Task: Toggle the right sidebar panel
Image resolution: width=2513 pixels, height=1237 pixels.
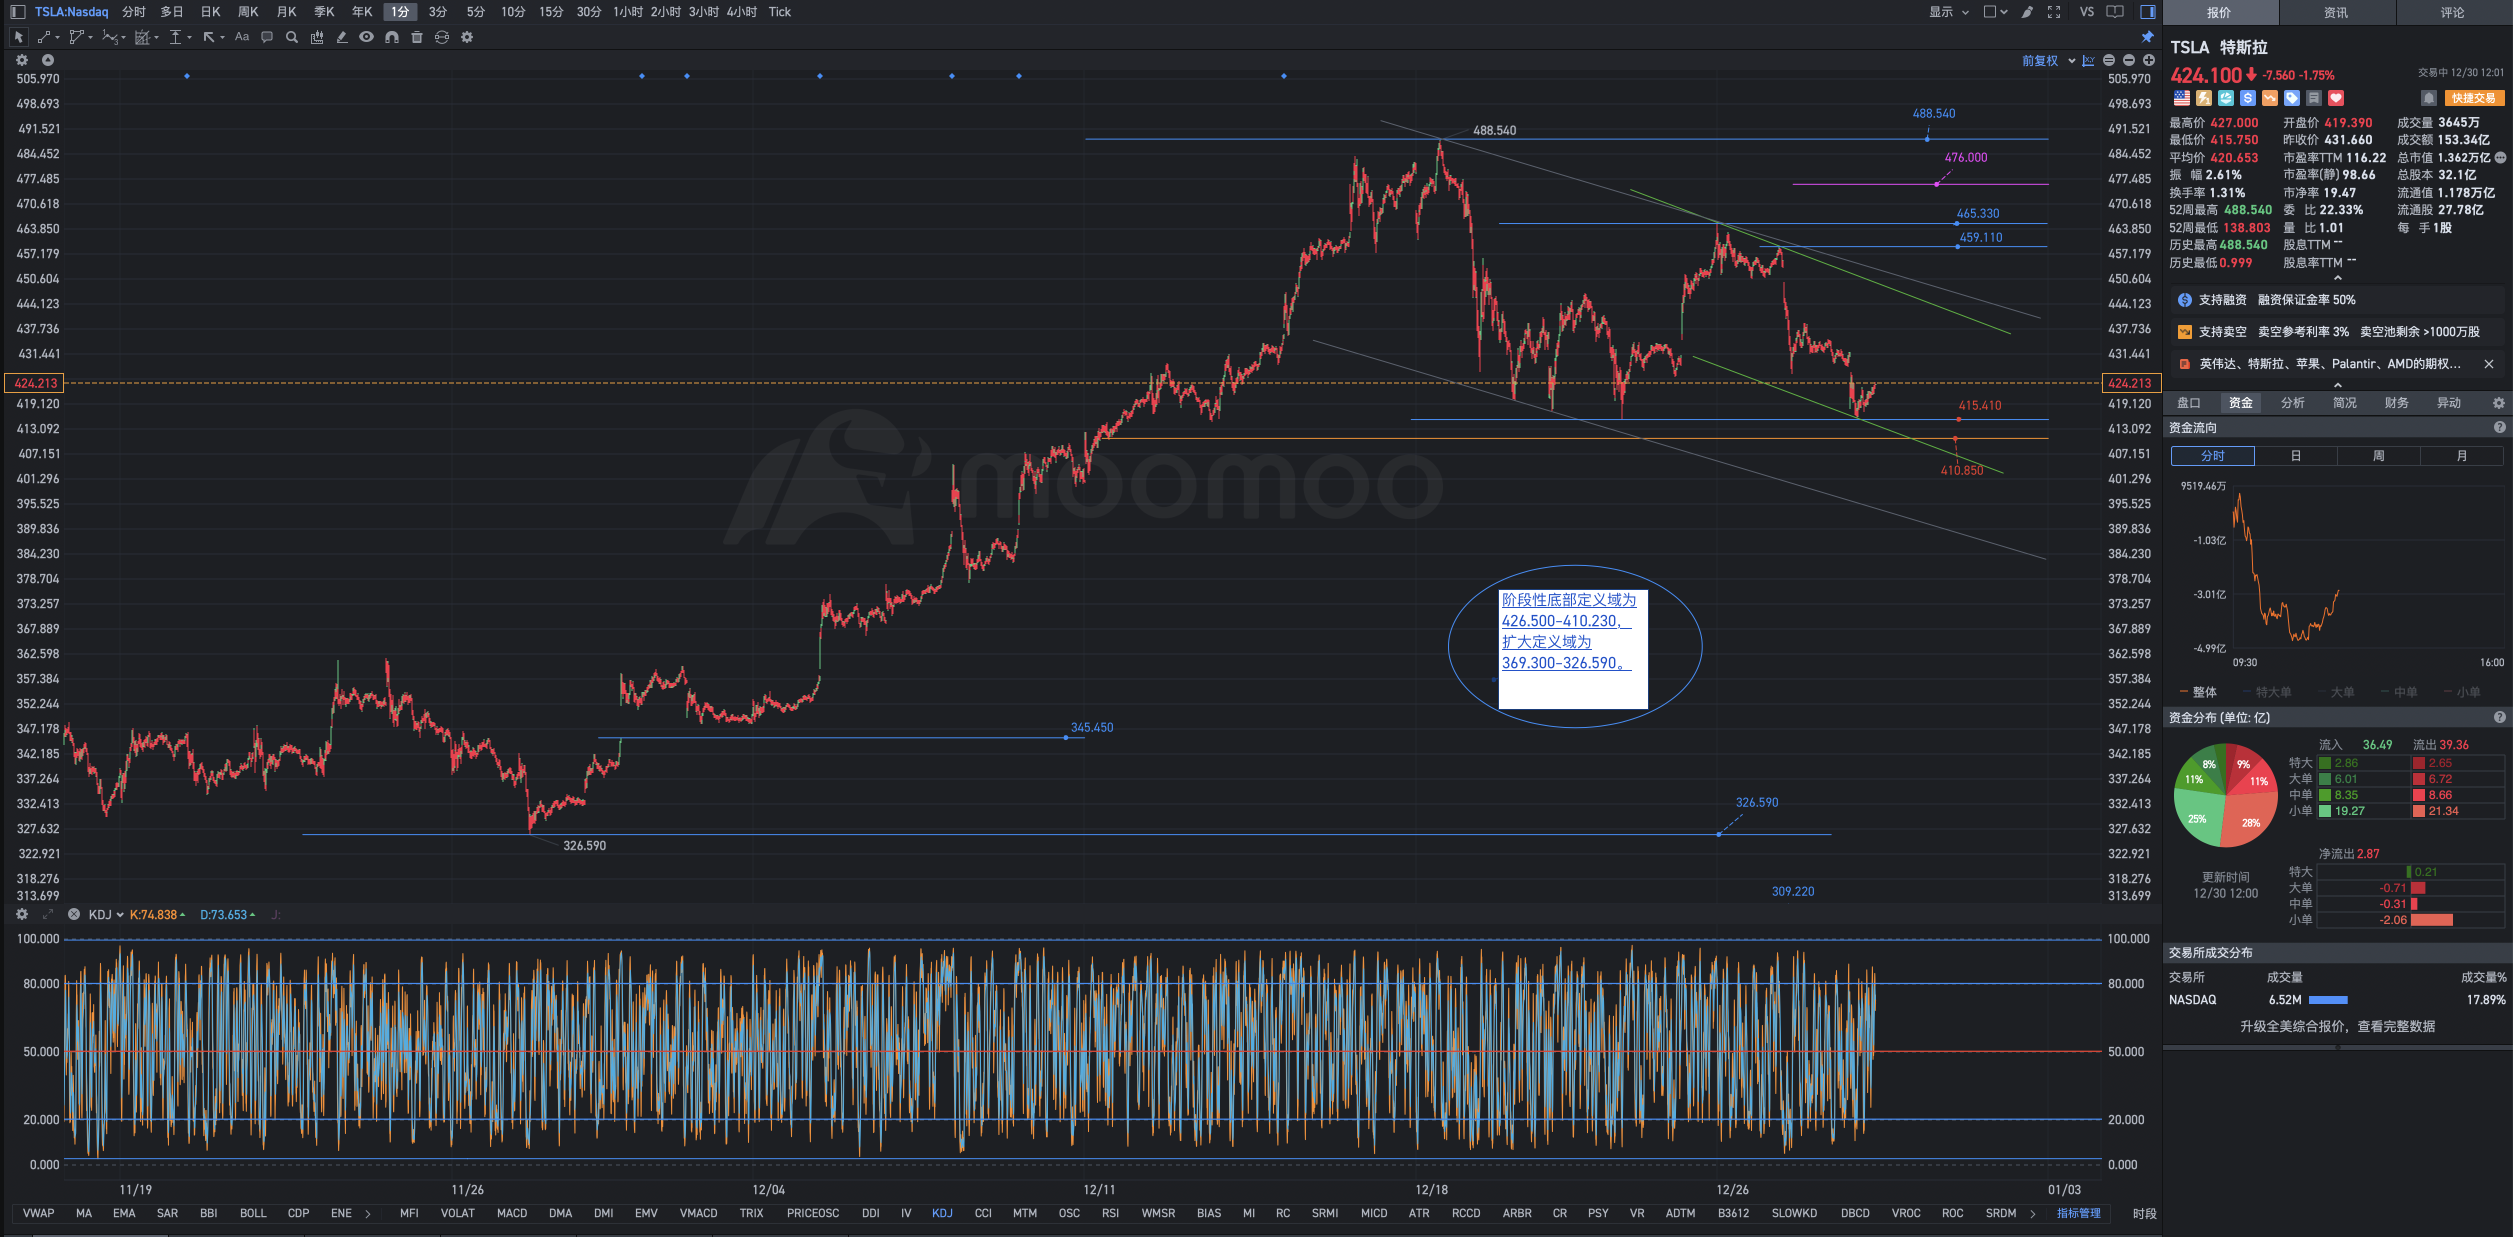Action: tap(2147, 12)
